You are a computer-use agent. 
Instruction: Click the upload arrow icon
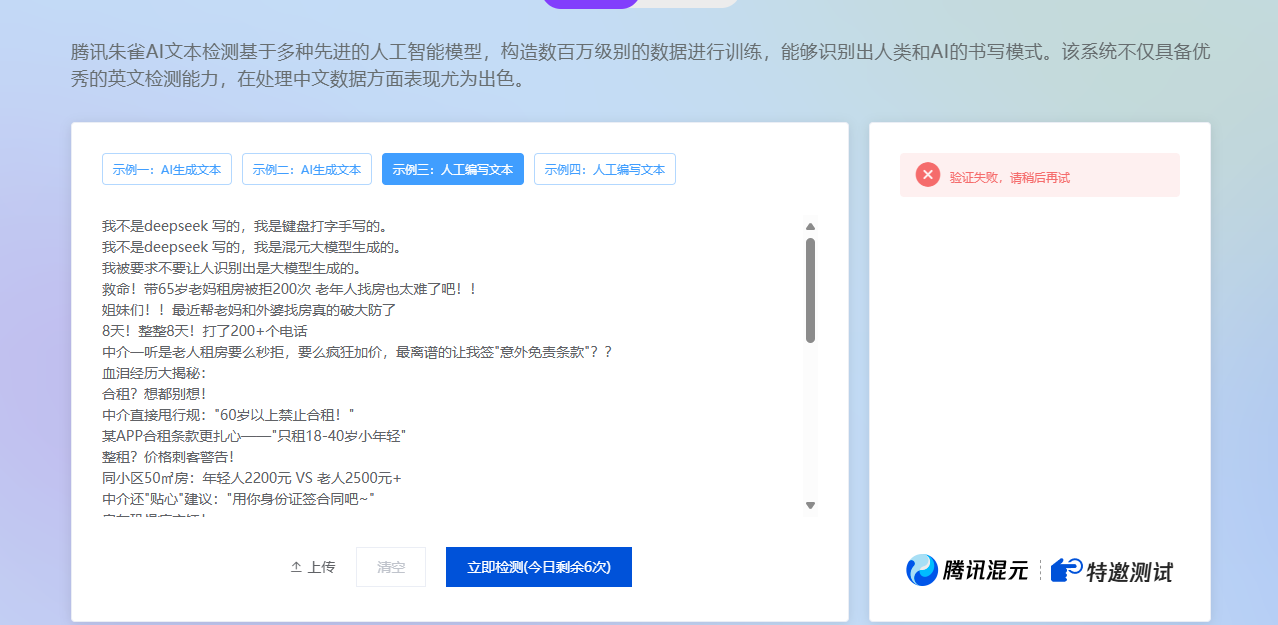click(x=296, y=567)
